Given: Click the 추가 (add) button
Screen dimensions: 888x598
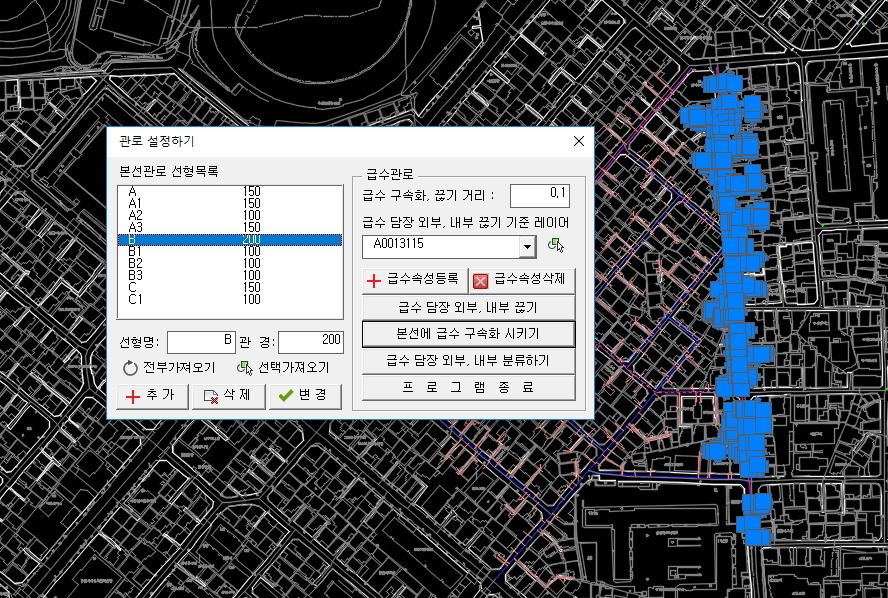Looking at the screenshot, I should [152, 396].
